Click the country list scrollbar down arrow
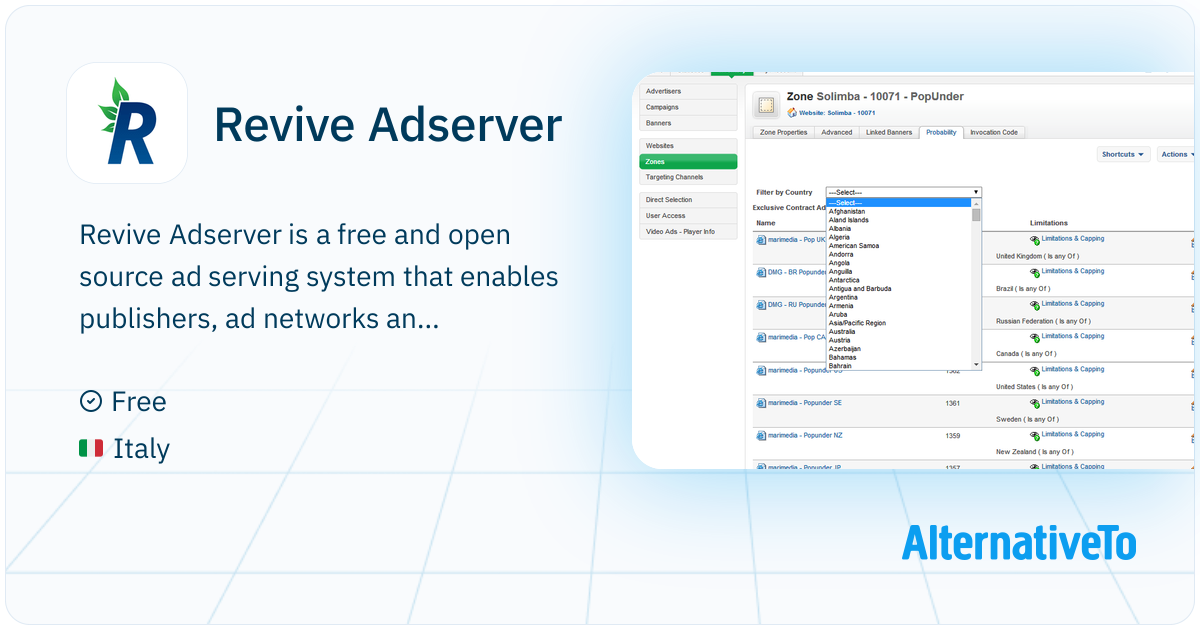 pos(976,365)
